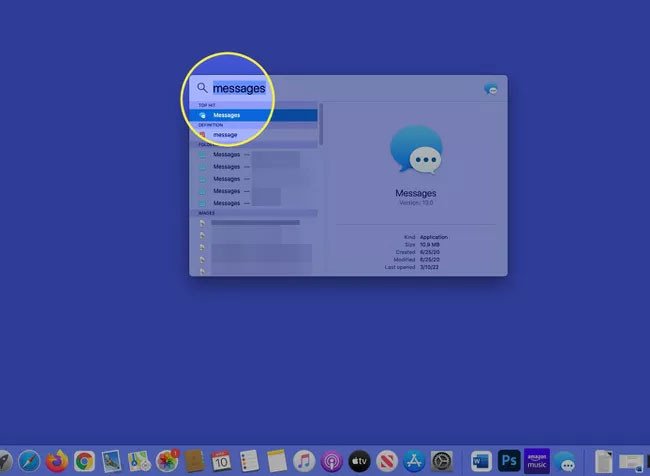Open Reminders from the Dock
Image resolution: width=650 pixels, height=476 pixels.
click(x=249, y=461)
